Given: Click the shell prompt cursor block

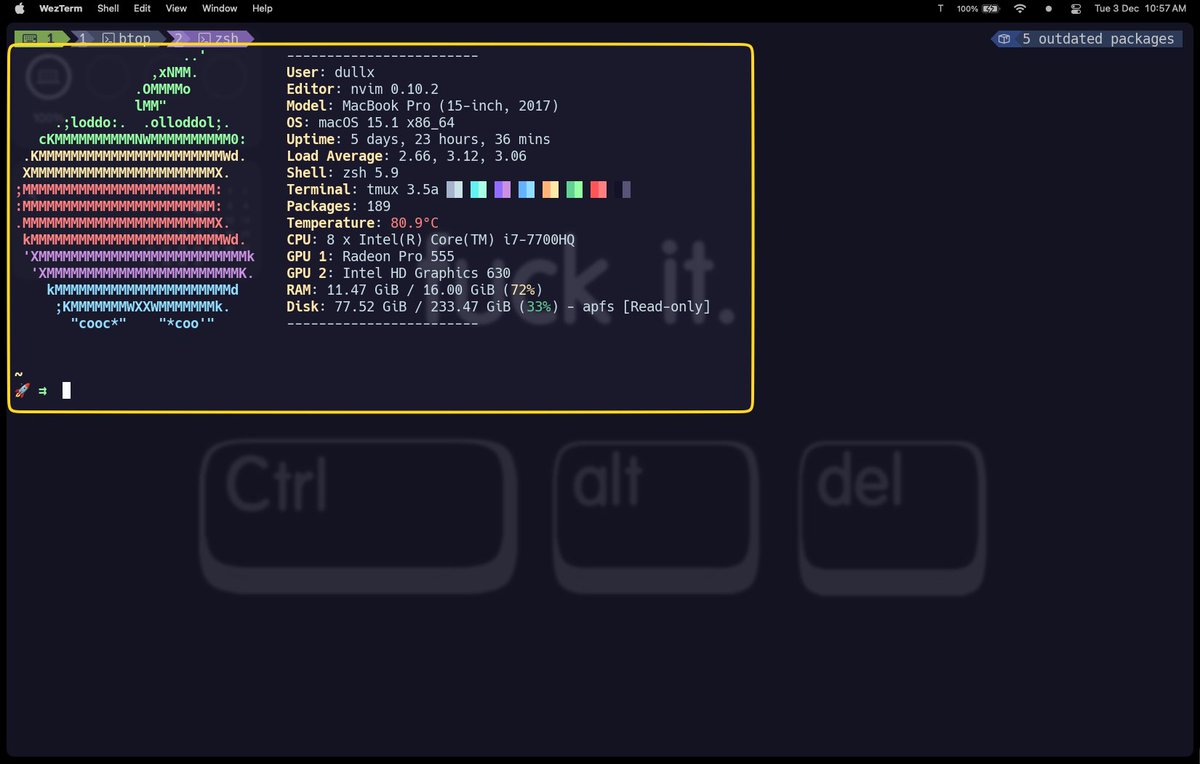Looking at the screenshot, I should coord(66,390).
